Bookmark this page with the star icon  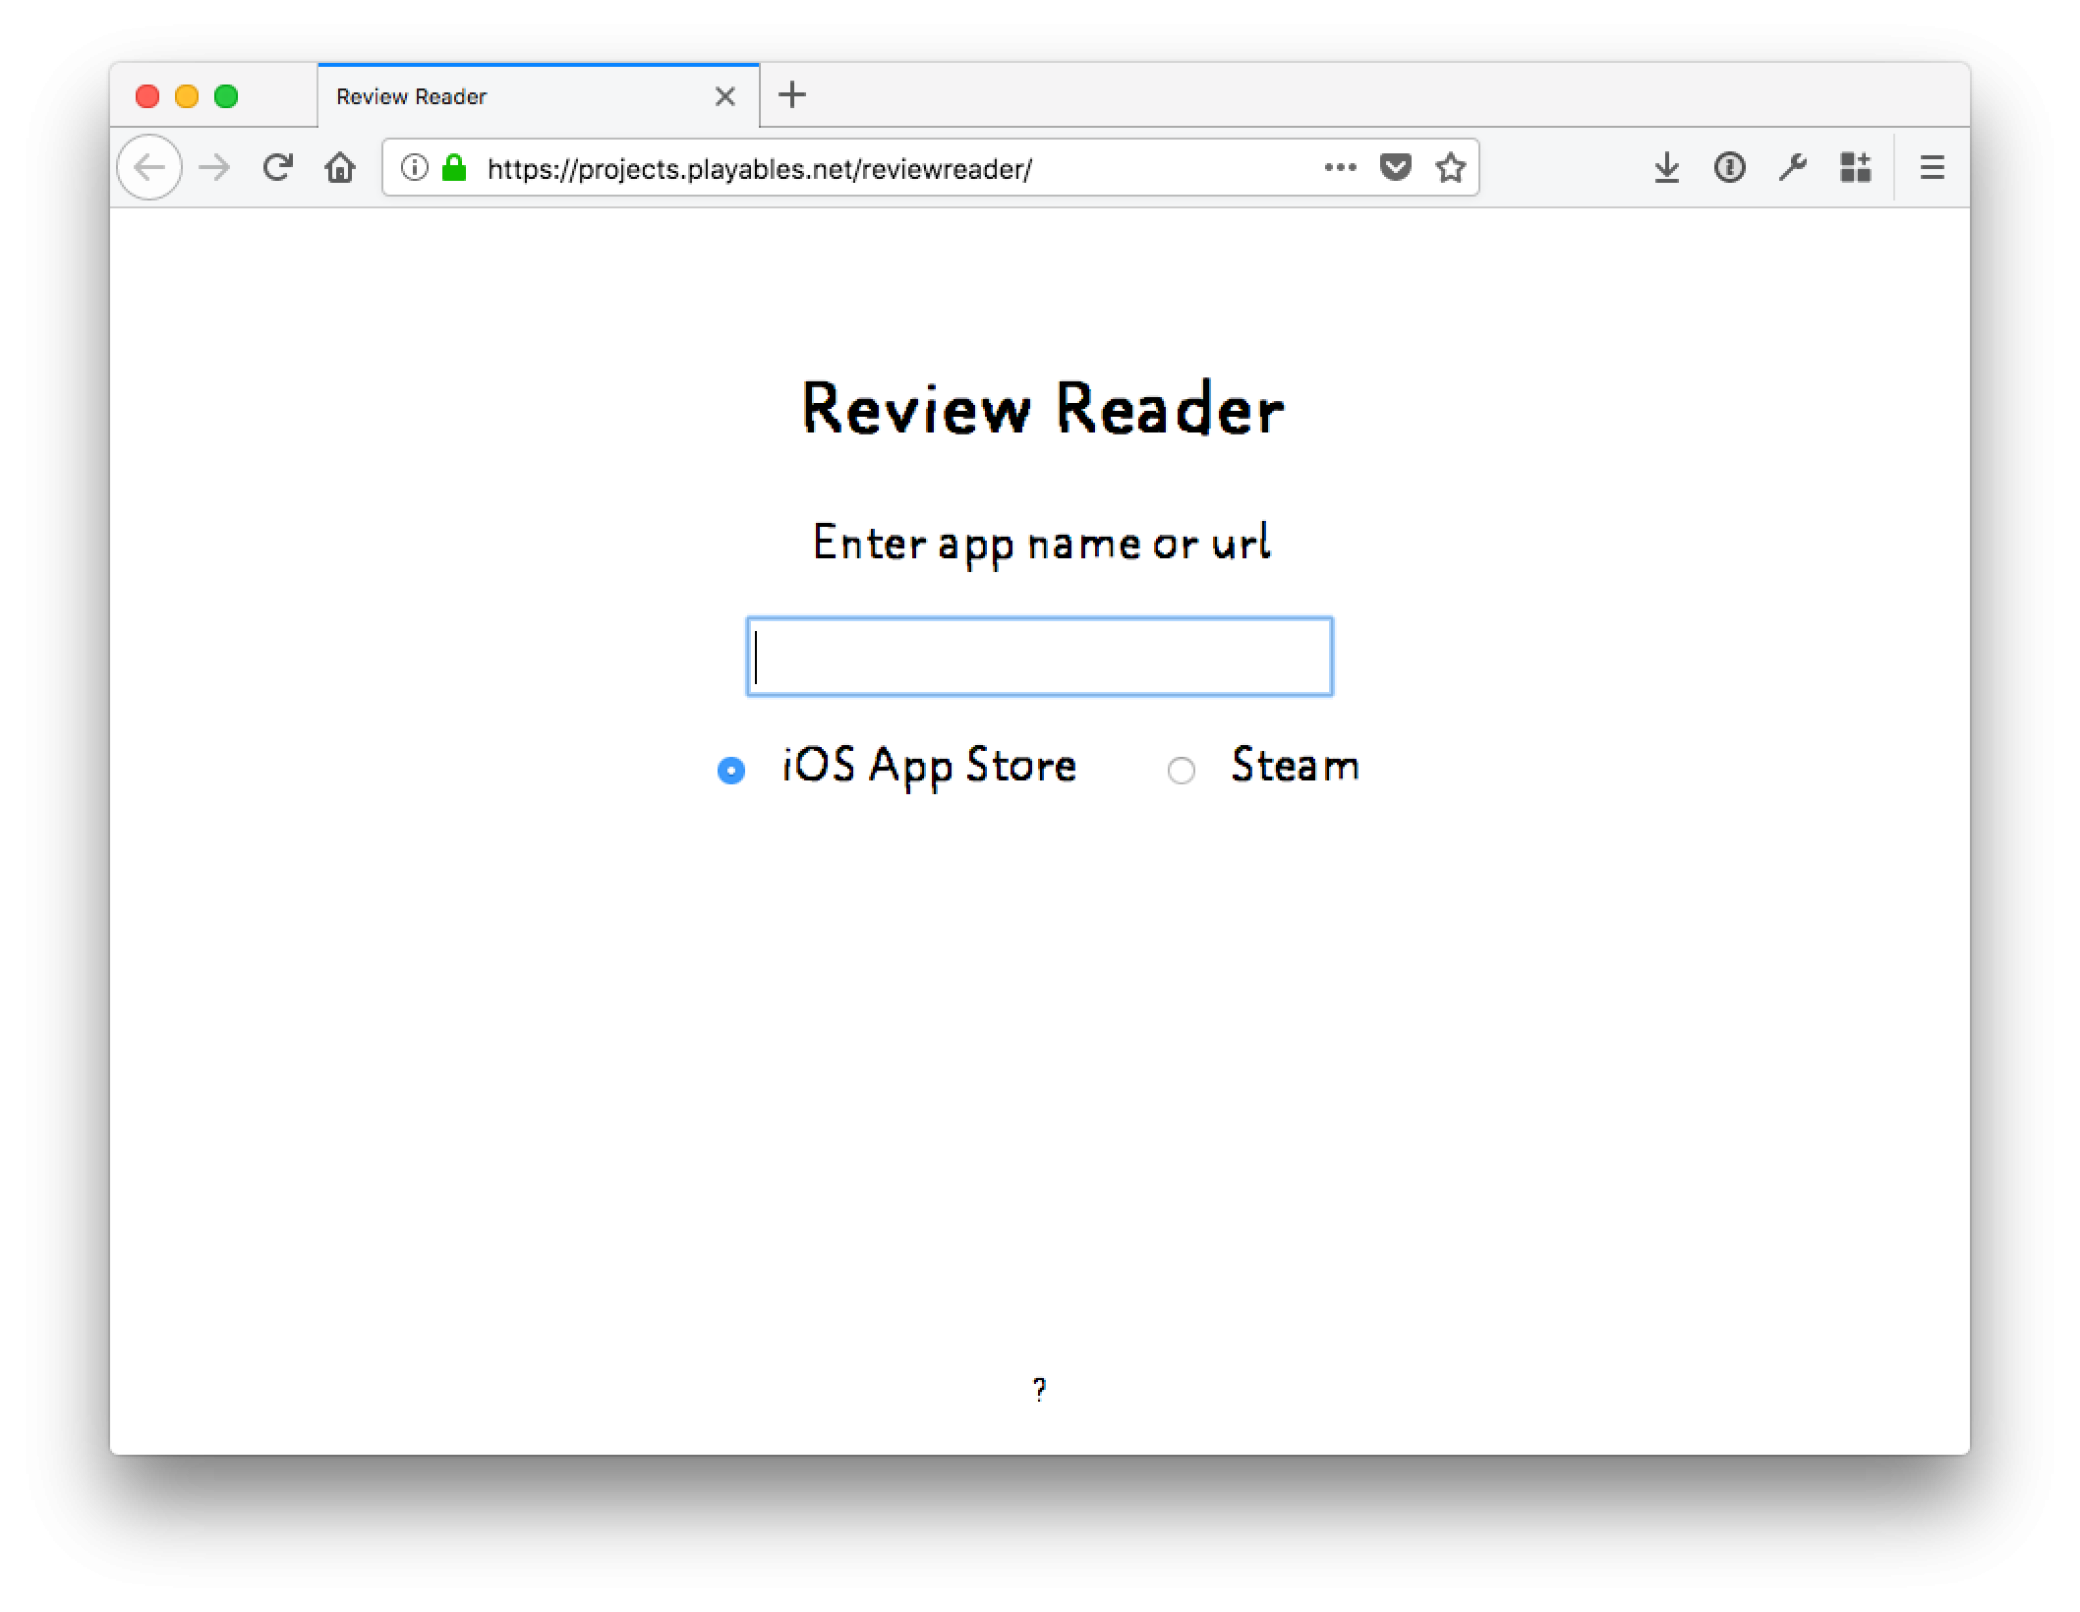click(x=1450, y=168)
